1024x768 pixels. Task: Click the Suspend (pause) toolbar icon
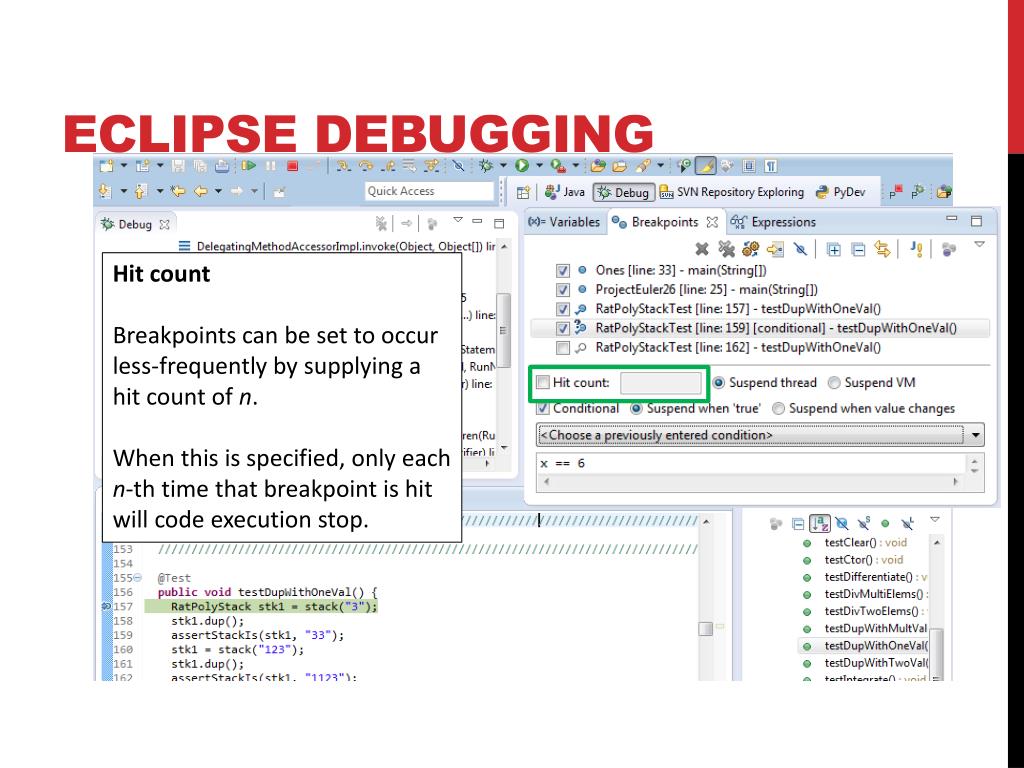[270, 166]
